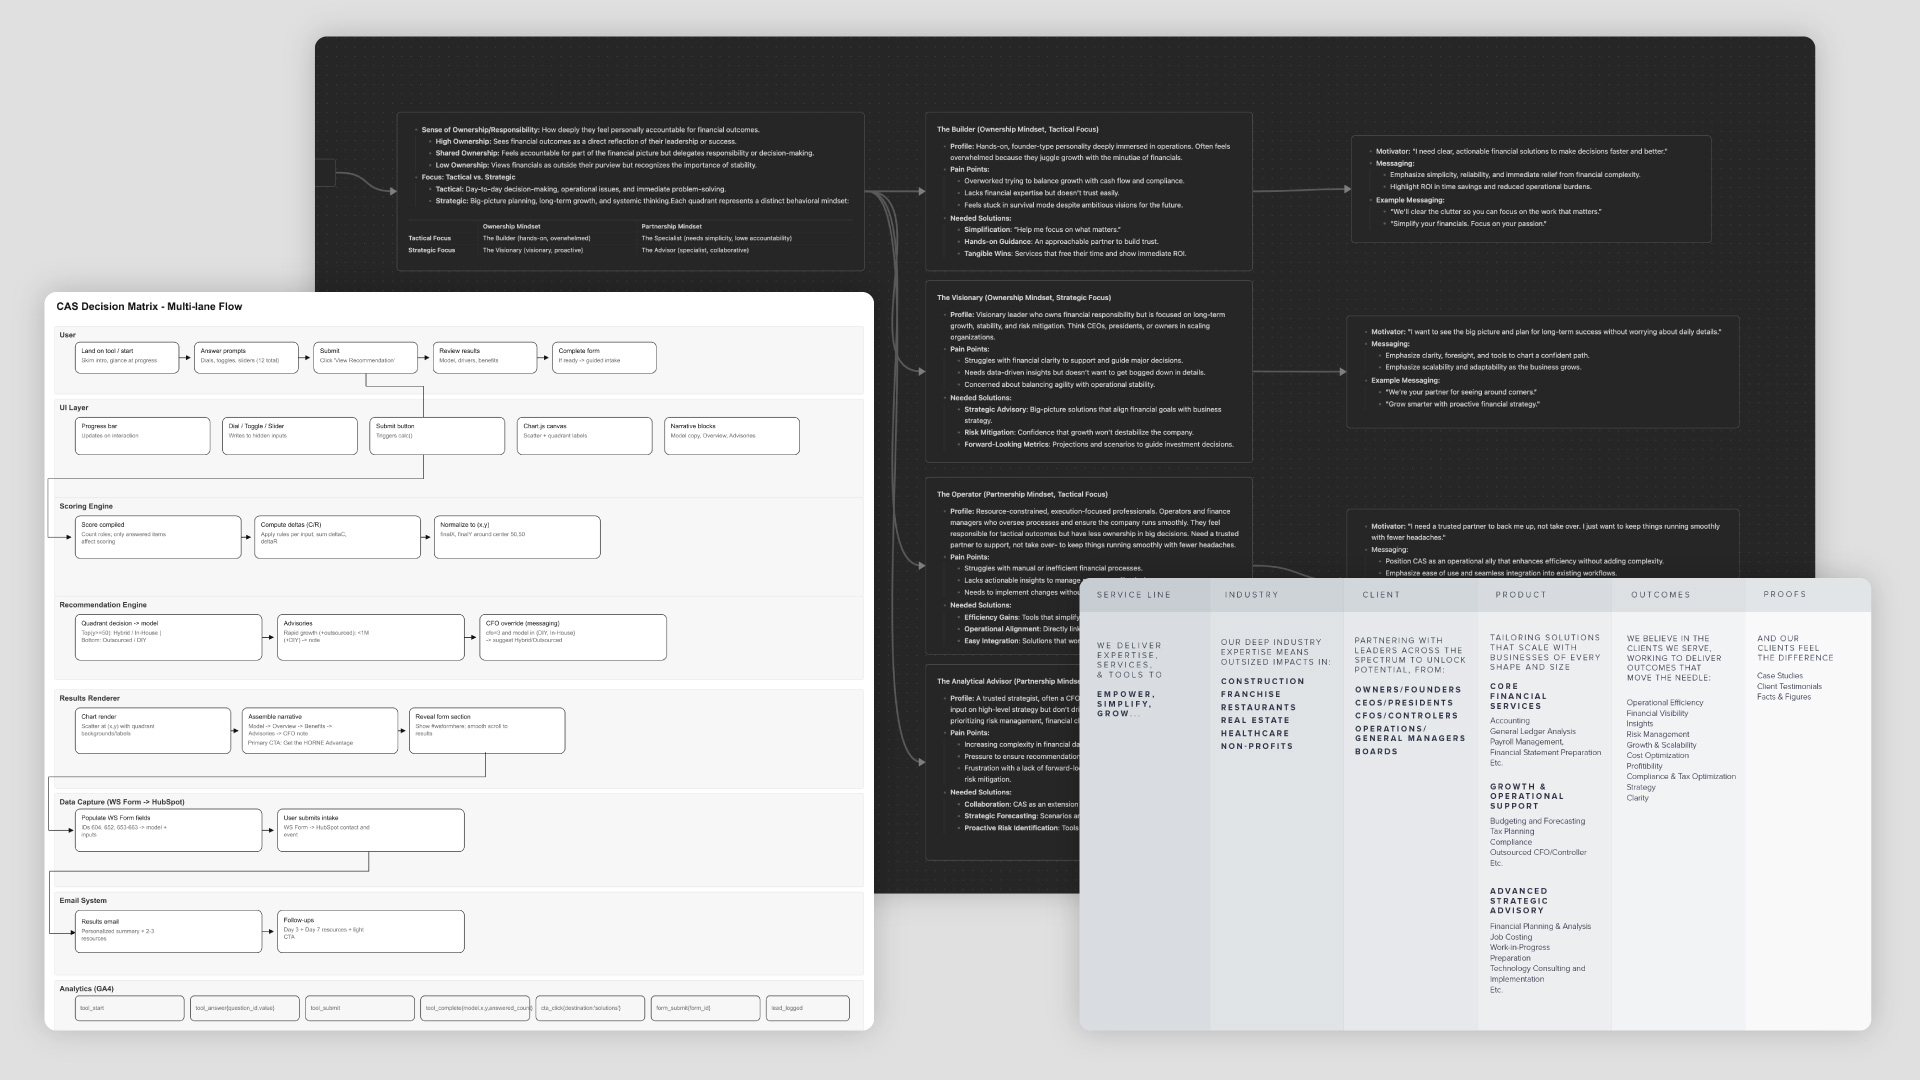
Task: Click the 'Reveal form section' node
Action: click(486, 730)
